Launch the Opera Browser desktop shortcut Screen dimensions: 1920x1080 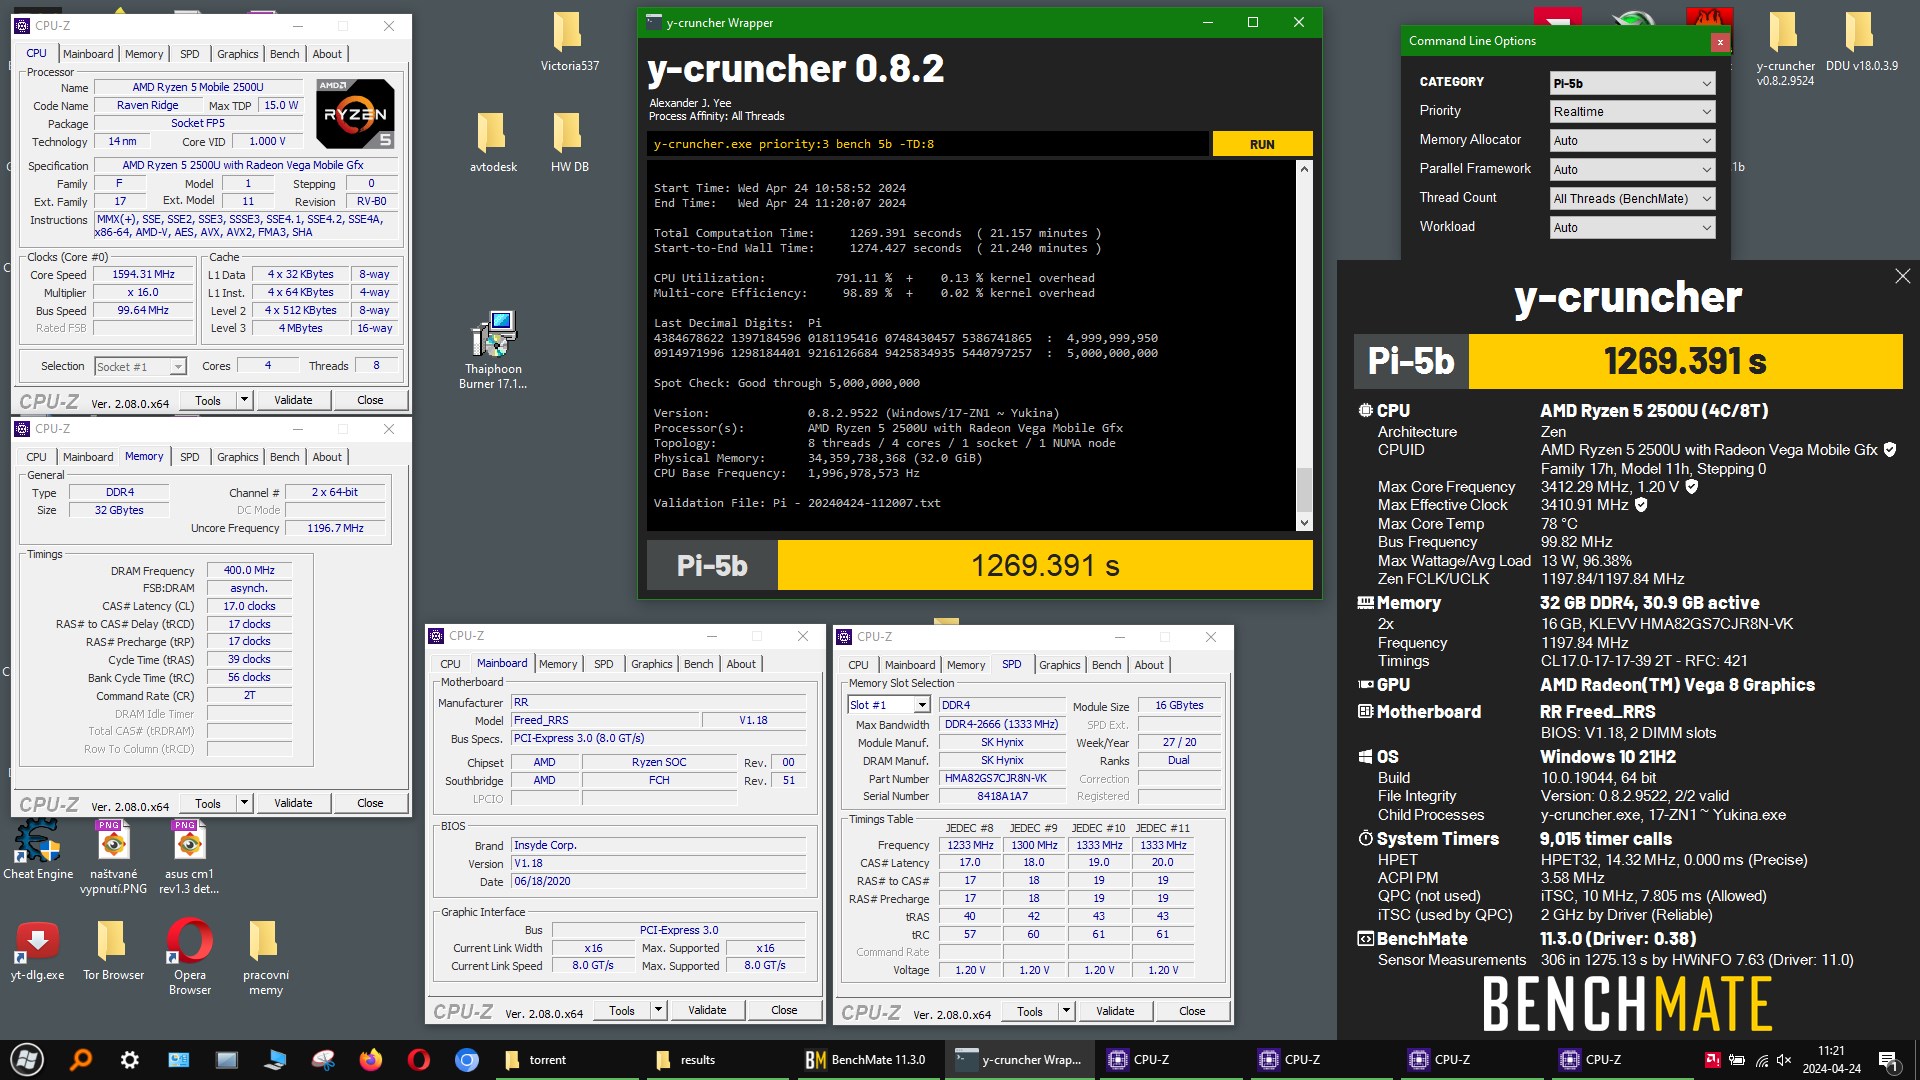pyautogui.click(x=189, y=958)
